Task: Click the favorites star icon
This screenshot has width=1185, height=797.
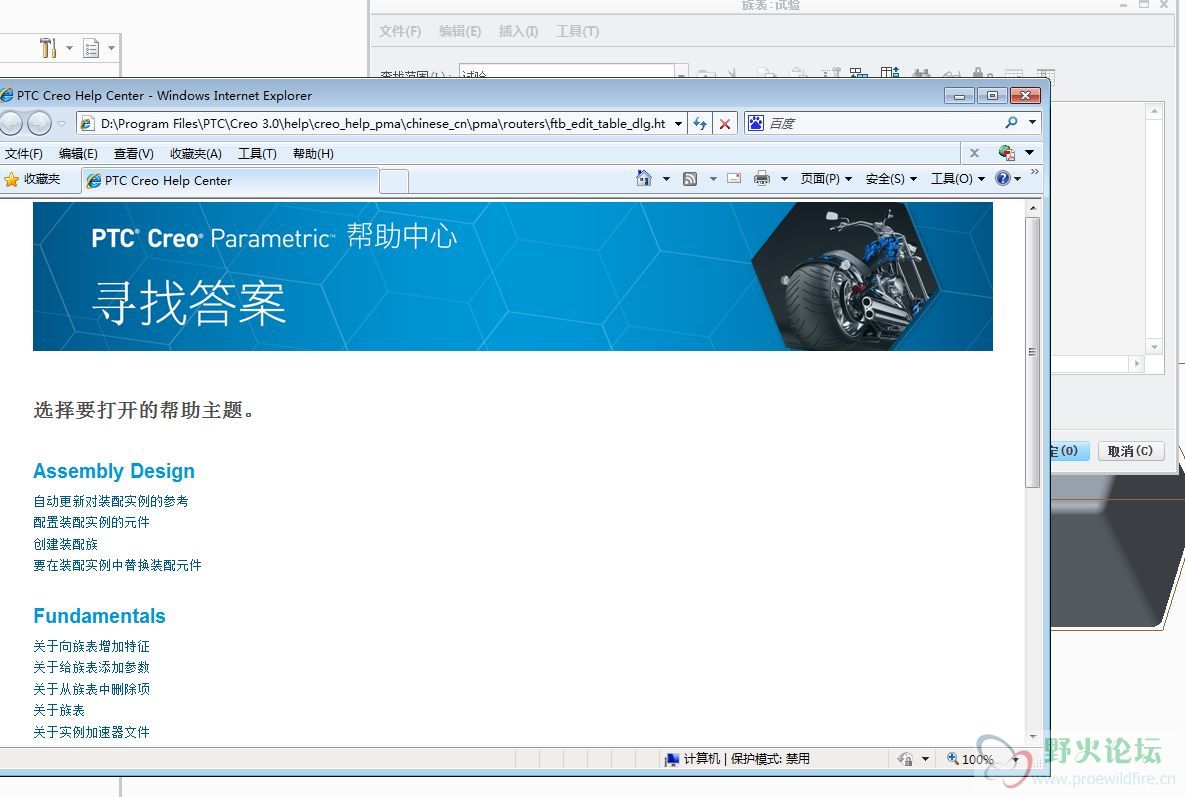Action: 11,180
